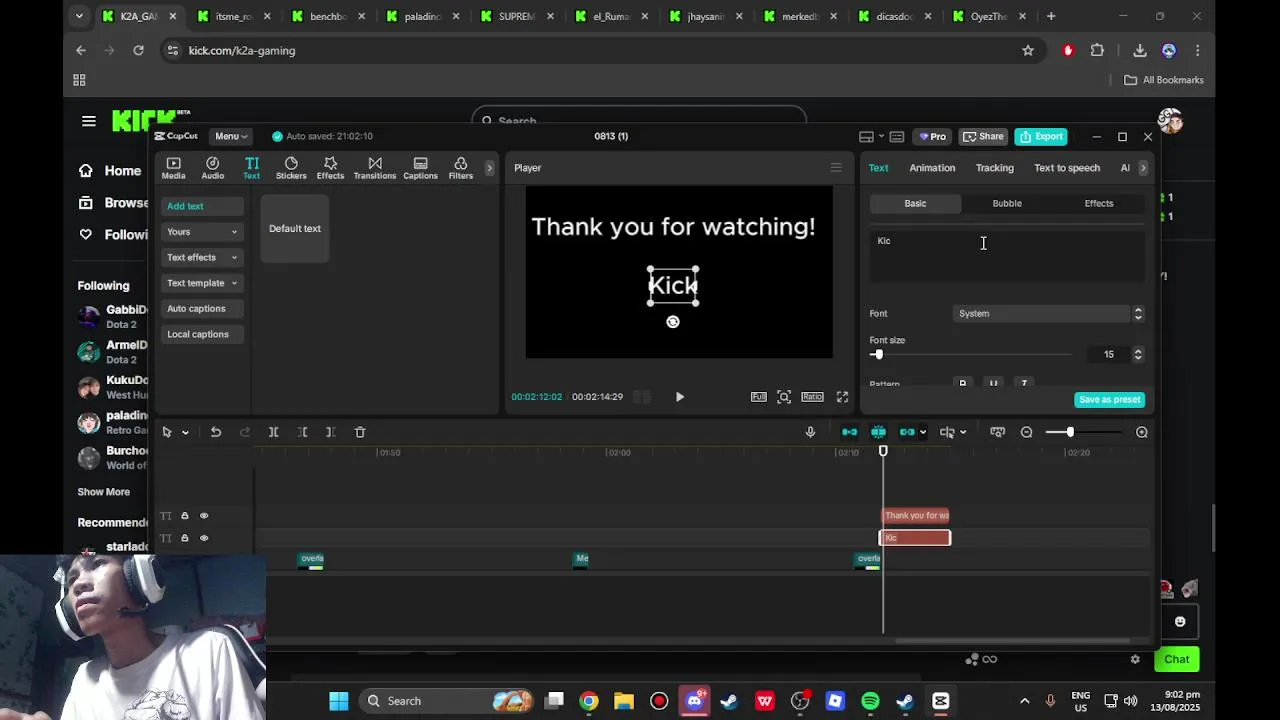Screen dimensions: 1280x720
Task: Click the player Ratio button
Action: [812, 397]
